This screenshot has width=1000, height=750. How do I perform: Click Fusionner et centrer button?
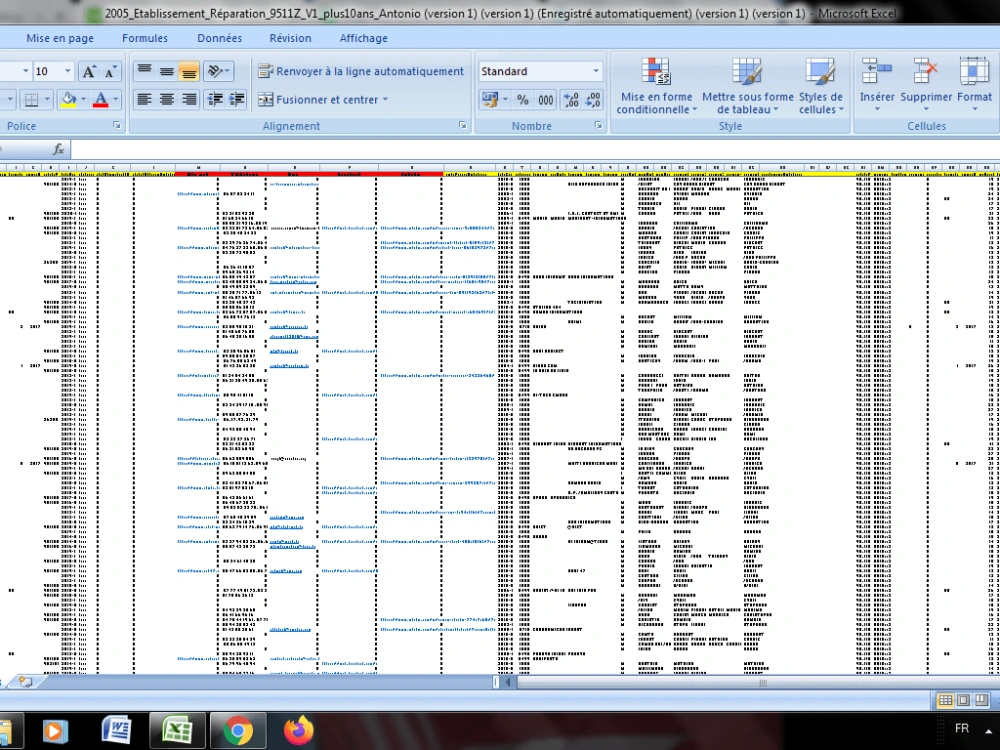click(x=318, y=99)
